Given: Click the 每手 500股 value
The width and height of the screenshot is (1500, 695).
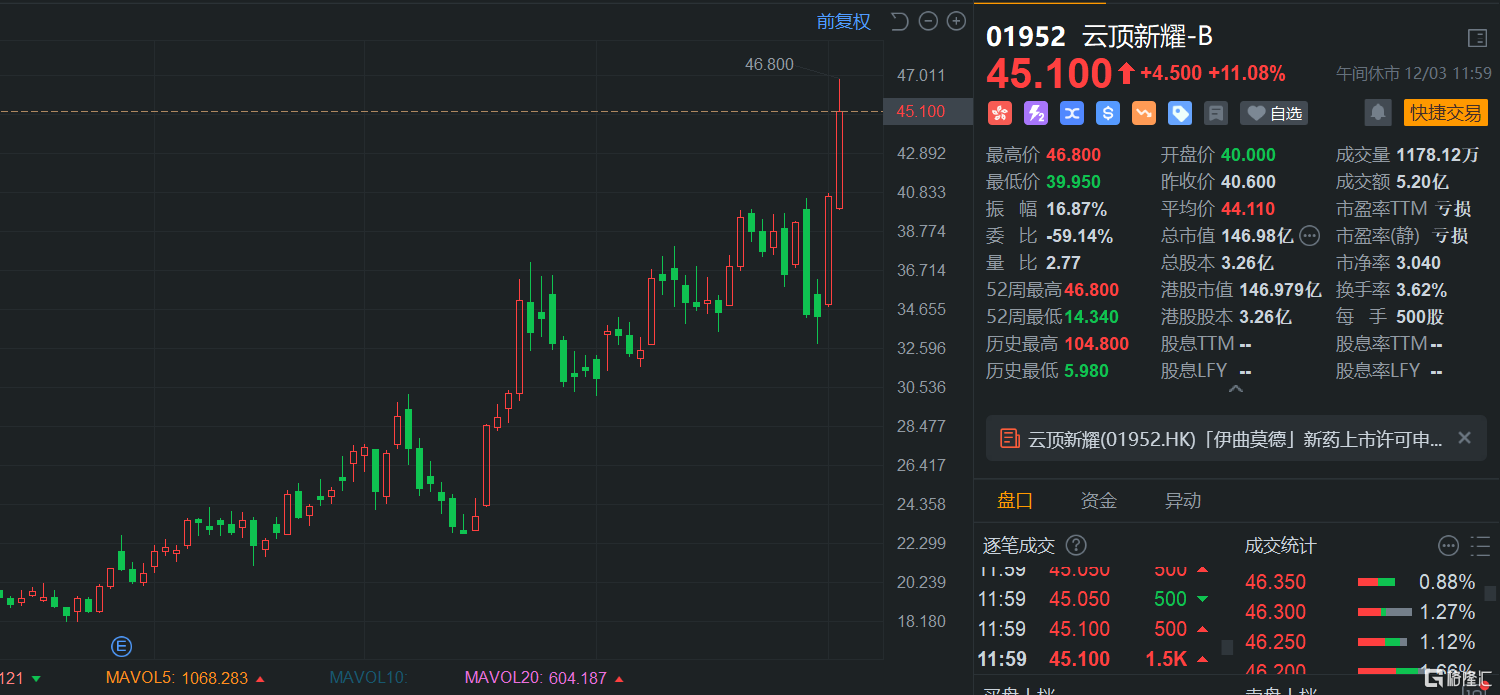Looking at the screenshot, I should [x=1421, y=317].
